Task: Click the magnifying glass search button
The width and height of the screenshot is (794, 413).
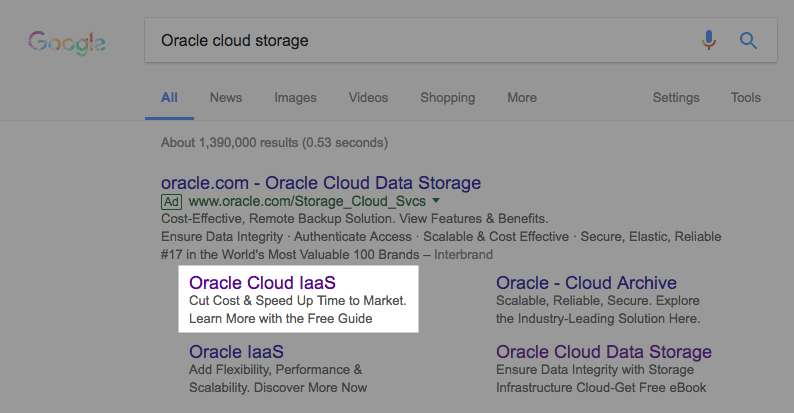Action: pos(748,41)
